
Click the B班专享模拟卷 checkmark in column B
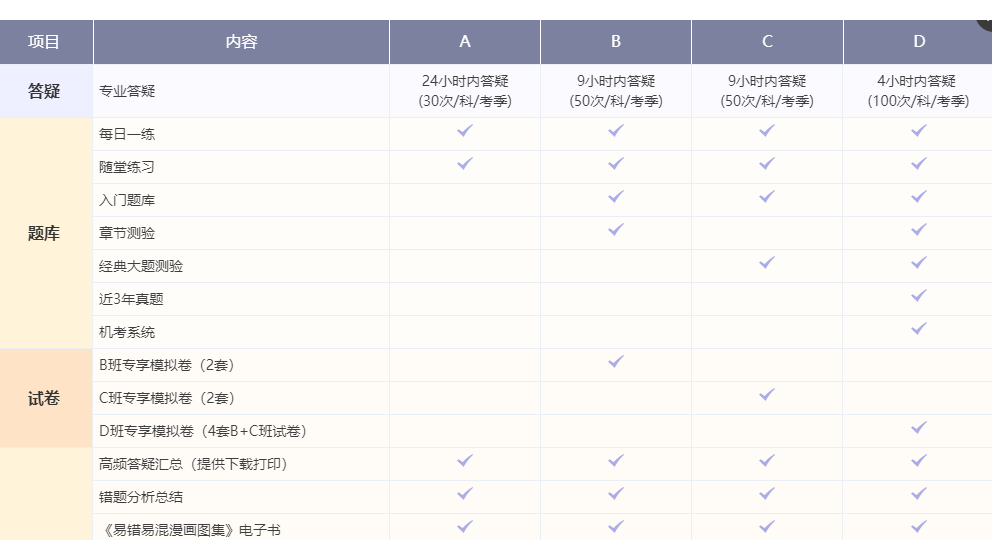tap(615, 362)
